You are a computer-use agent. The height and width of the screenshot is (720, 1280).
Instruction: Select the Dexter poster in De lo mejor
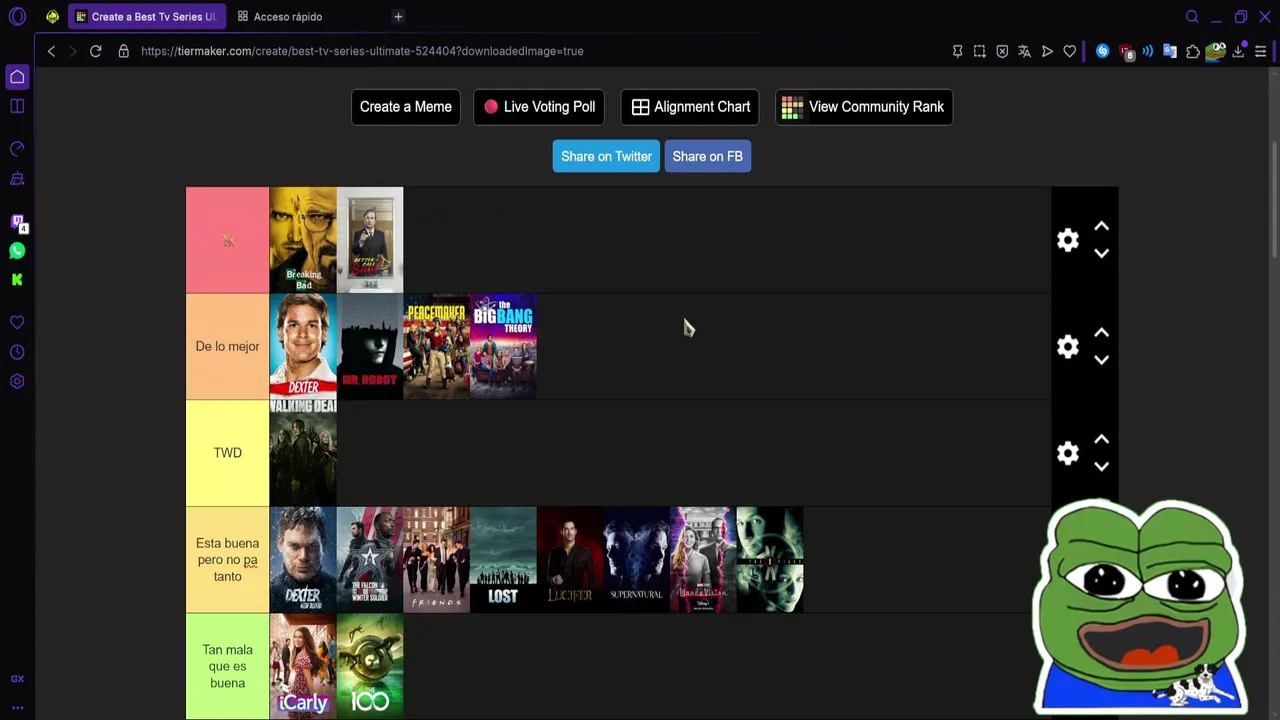tap(303, 346)
